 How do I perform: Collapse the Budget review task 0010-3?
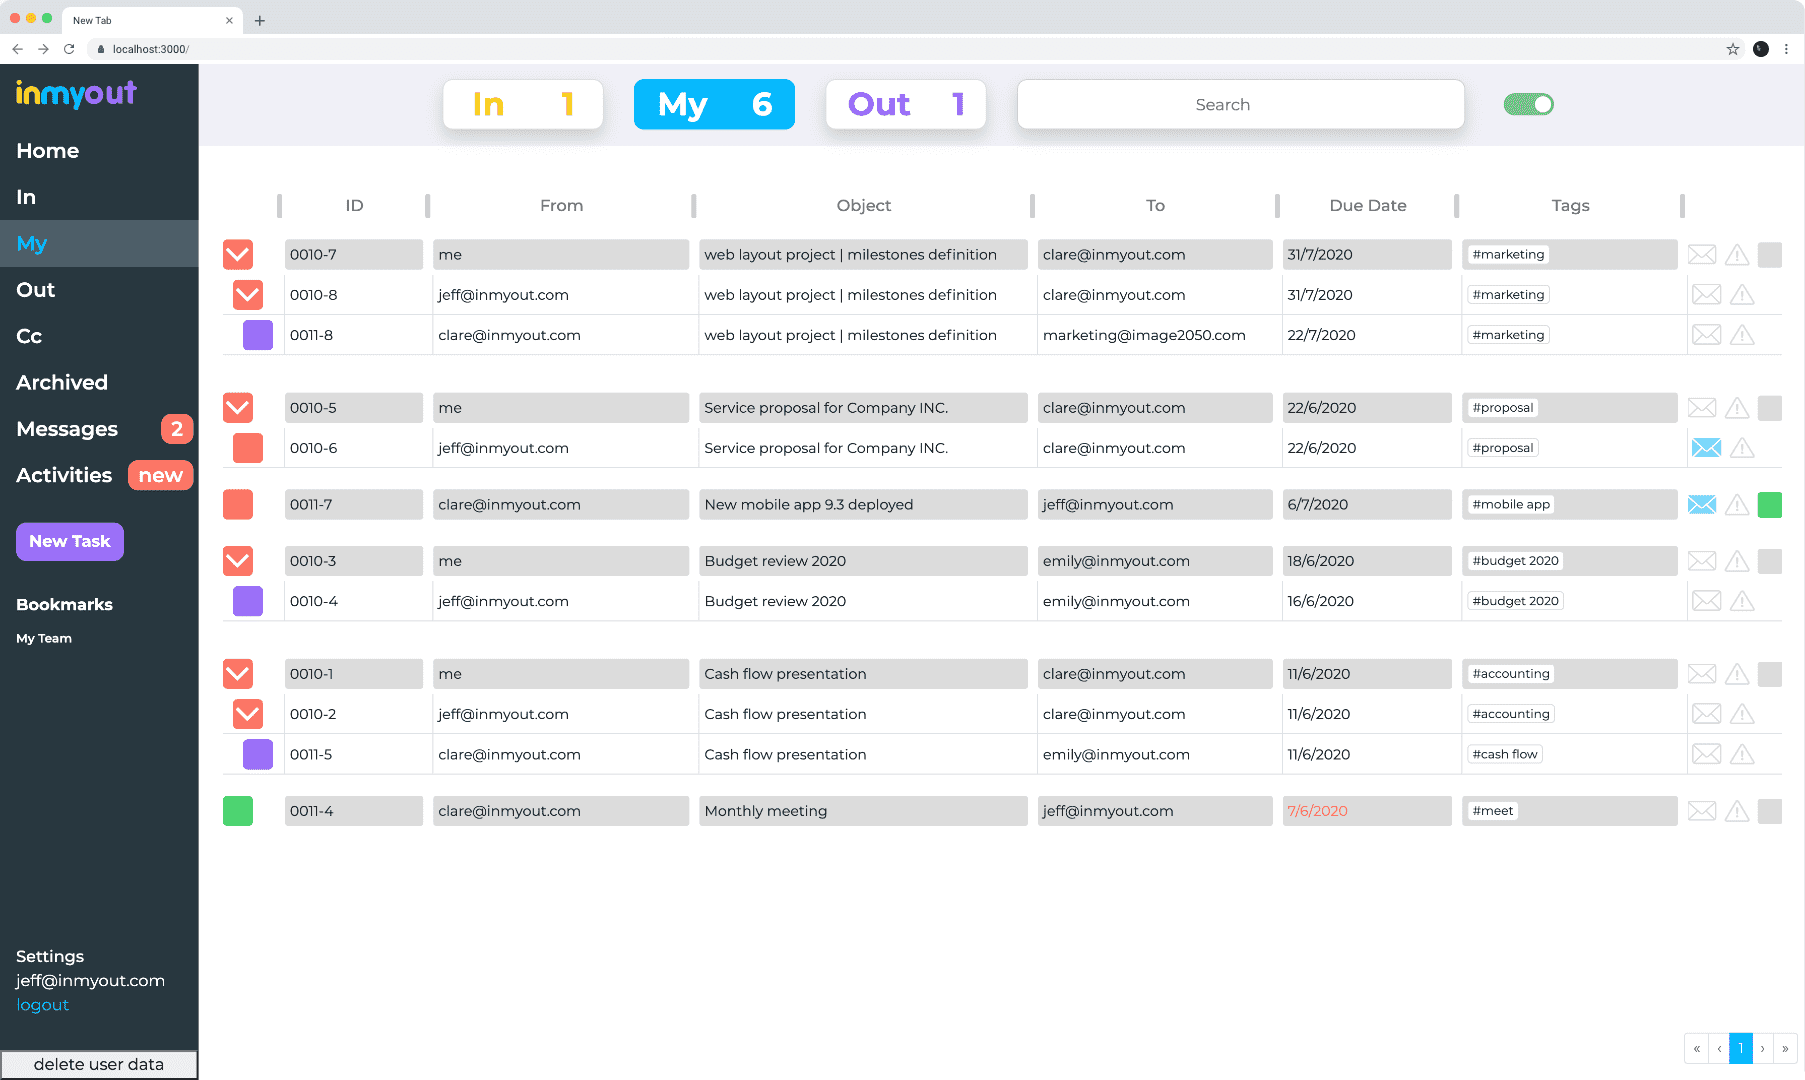click(238, 561)
